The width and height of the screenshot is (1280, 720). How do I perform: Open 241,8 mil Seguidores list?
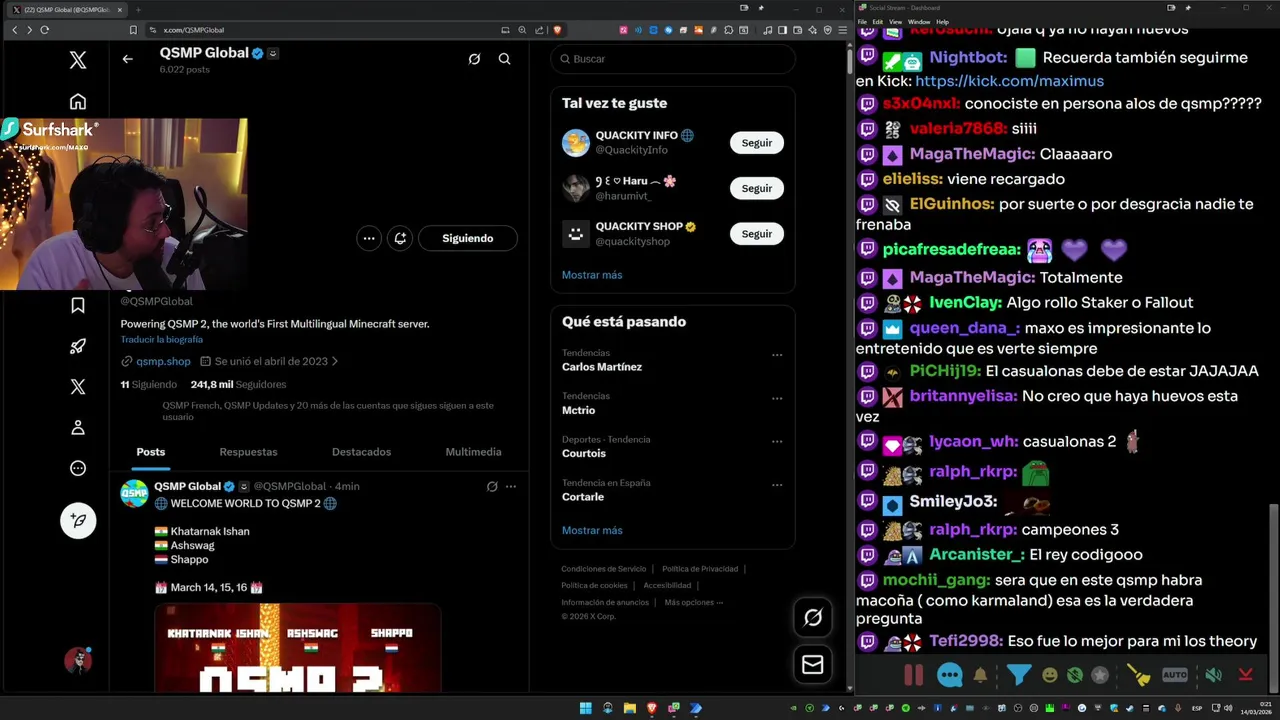click(x=238, y=385)
